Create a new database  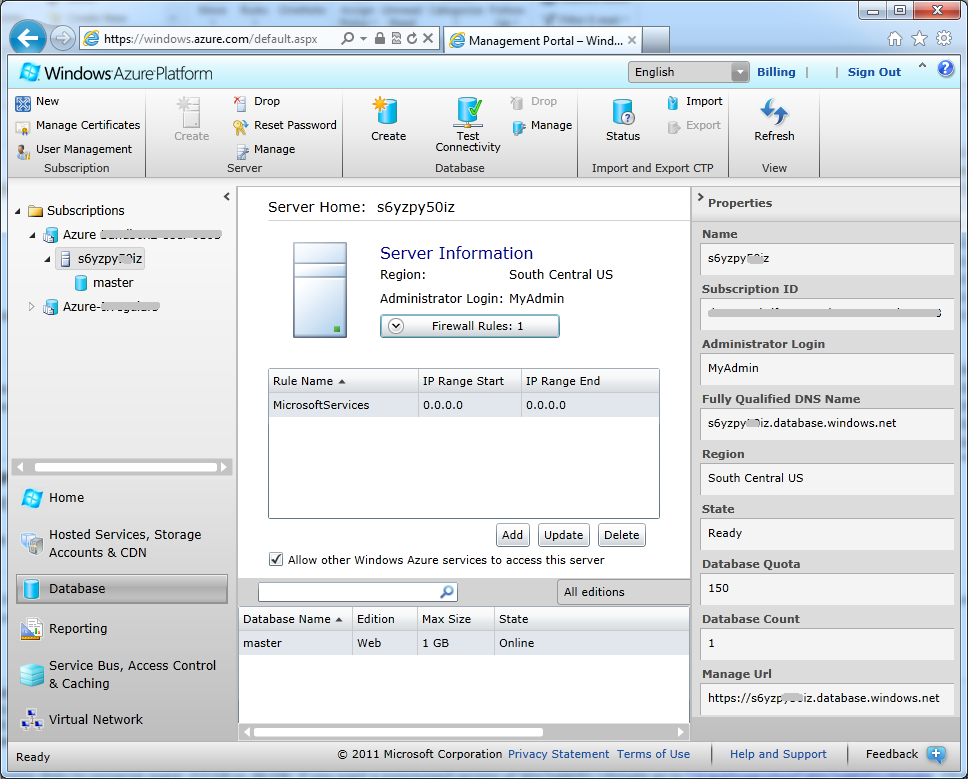388,119
